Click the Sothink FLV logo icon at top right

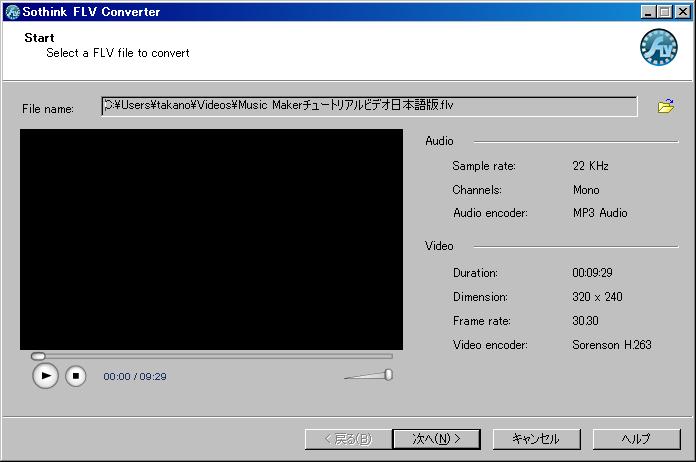pyautogui.click(x=659, y=47)
